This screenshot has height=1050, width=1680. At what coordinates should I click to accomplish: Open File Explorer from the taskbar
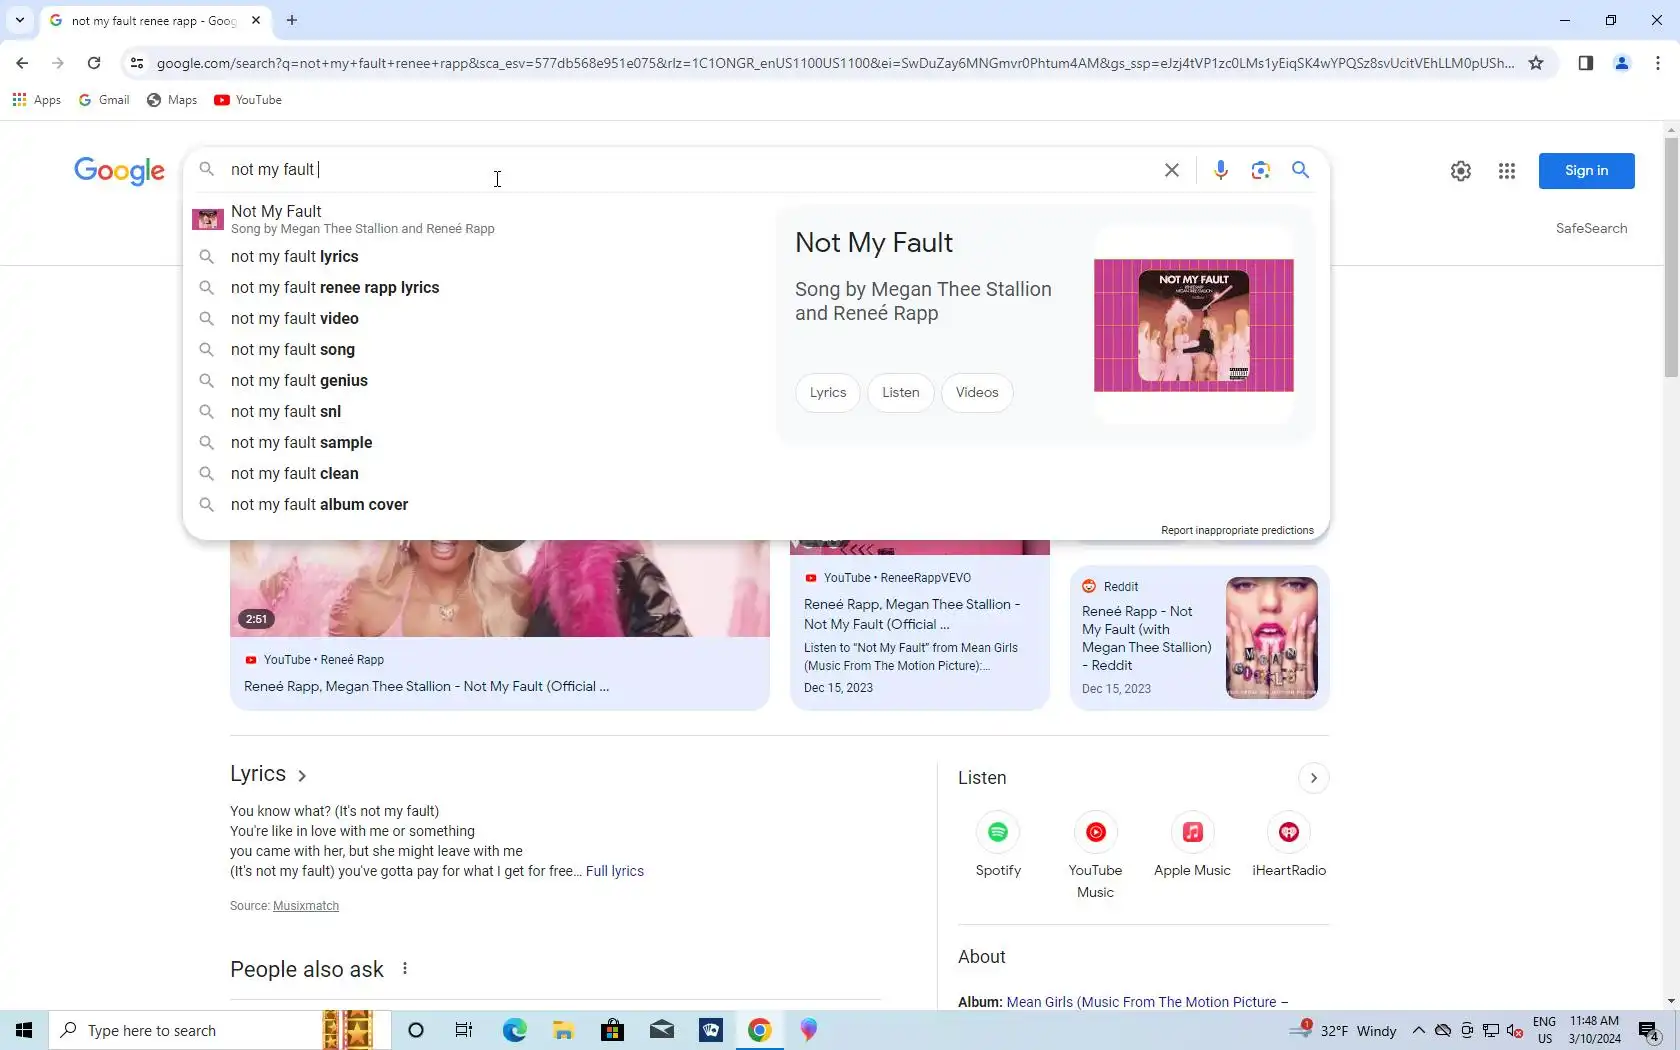[563, 1030]
